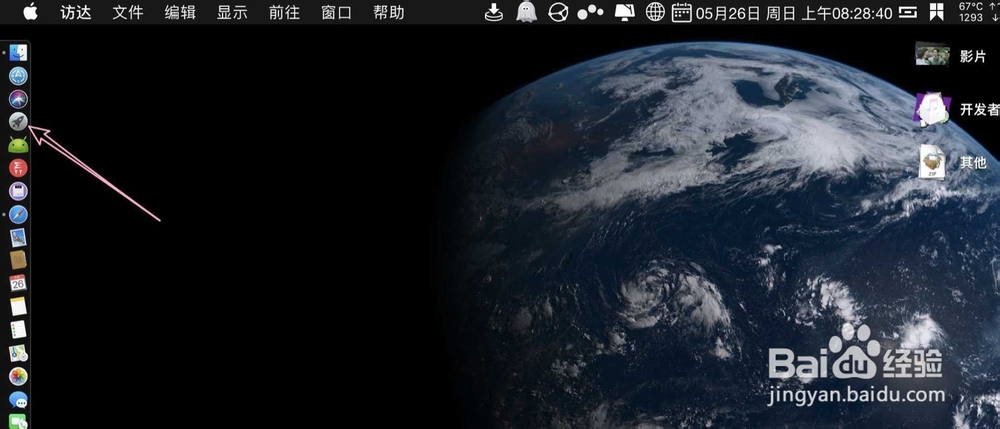Open the red round app below Android

point(18,168)
